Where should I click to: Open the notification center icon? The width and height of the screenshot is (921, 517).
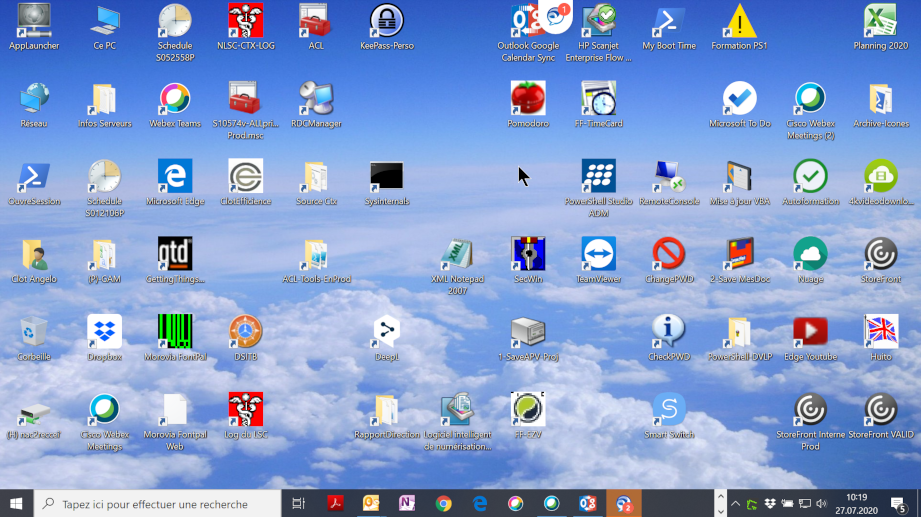pyautogui.click(x=898, y=503)
